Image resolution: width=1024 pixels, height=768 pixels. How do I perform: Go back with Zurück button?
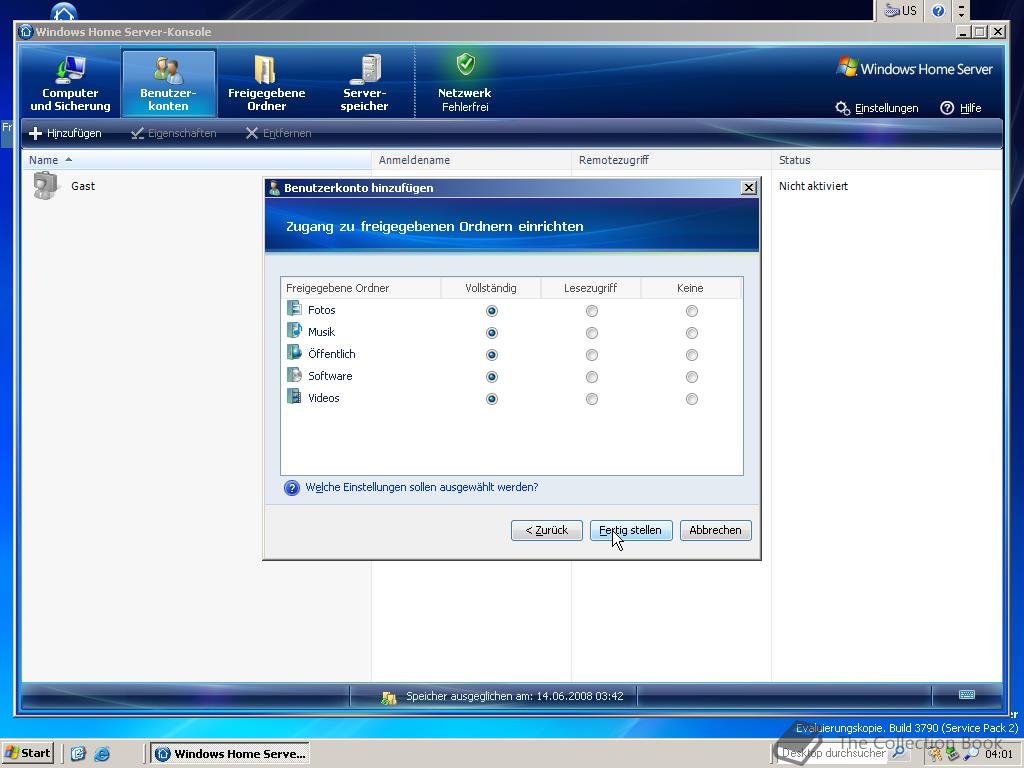point(547,530)
